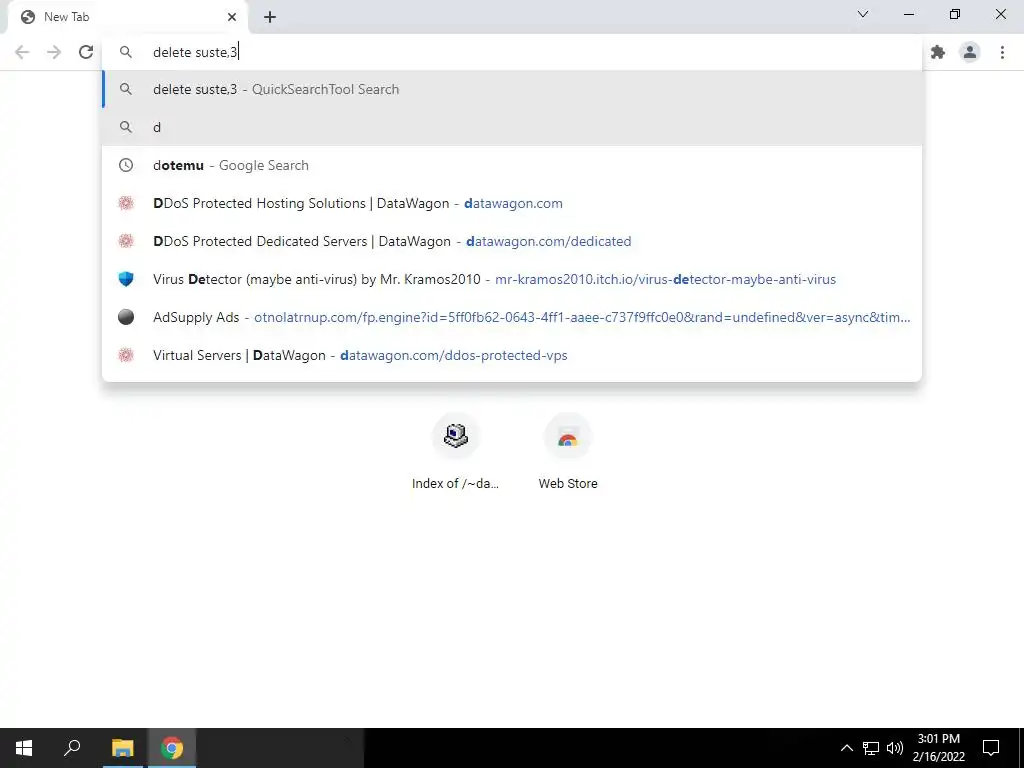Open the network status tray icon
This screenshot has width=1024, height=768.
[x=871, y=748]
